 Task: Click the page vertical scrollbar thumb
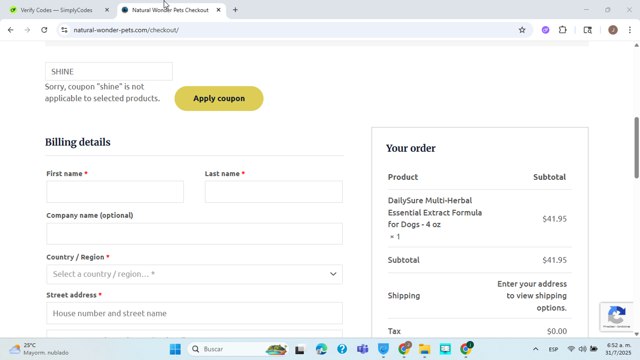636,147
